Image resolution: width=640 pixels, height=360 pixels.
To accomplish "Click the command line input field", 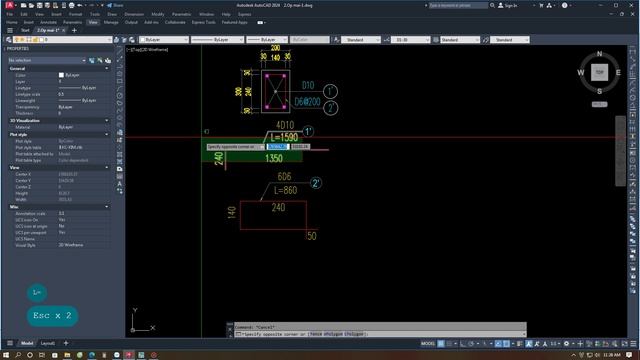I will (x=380, y=334).
